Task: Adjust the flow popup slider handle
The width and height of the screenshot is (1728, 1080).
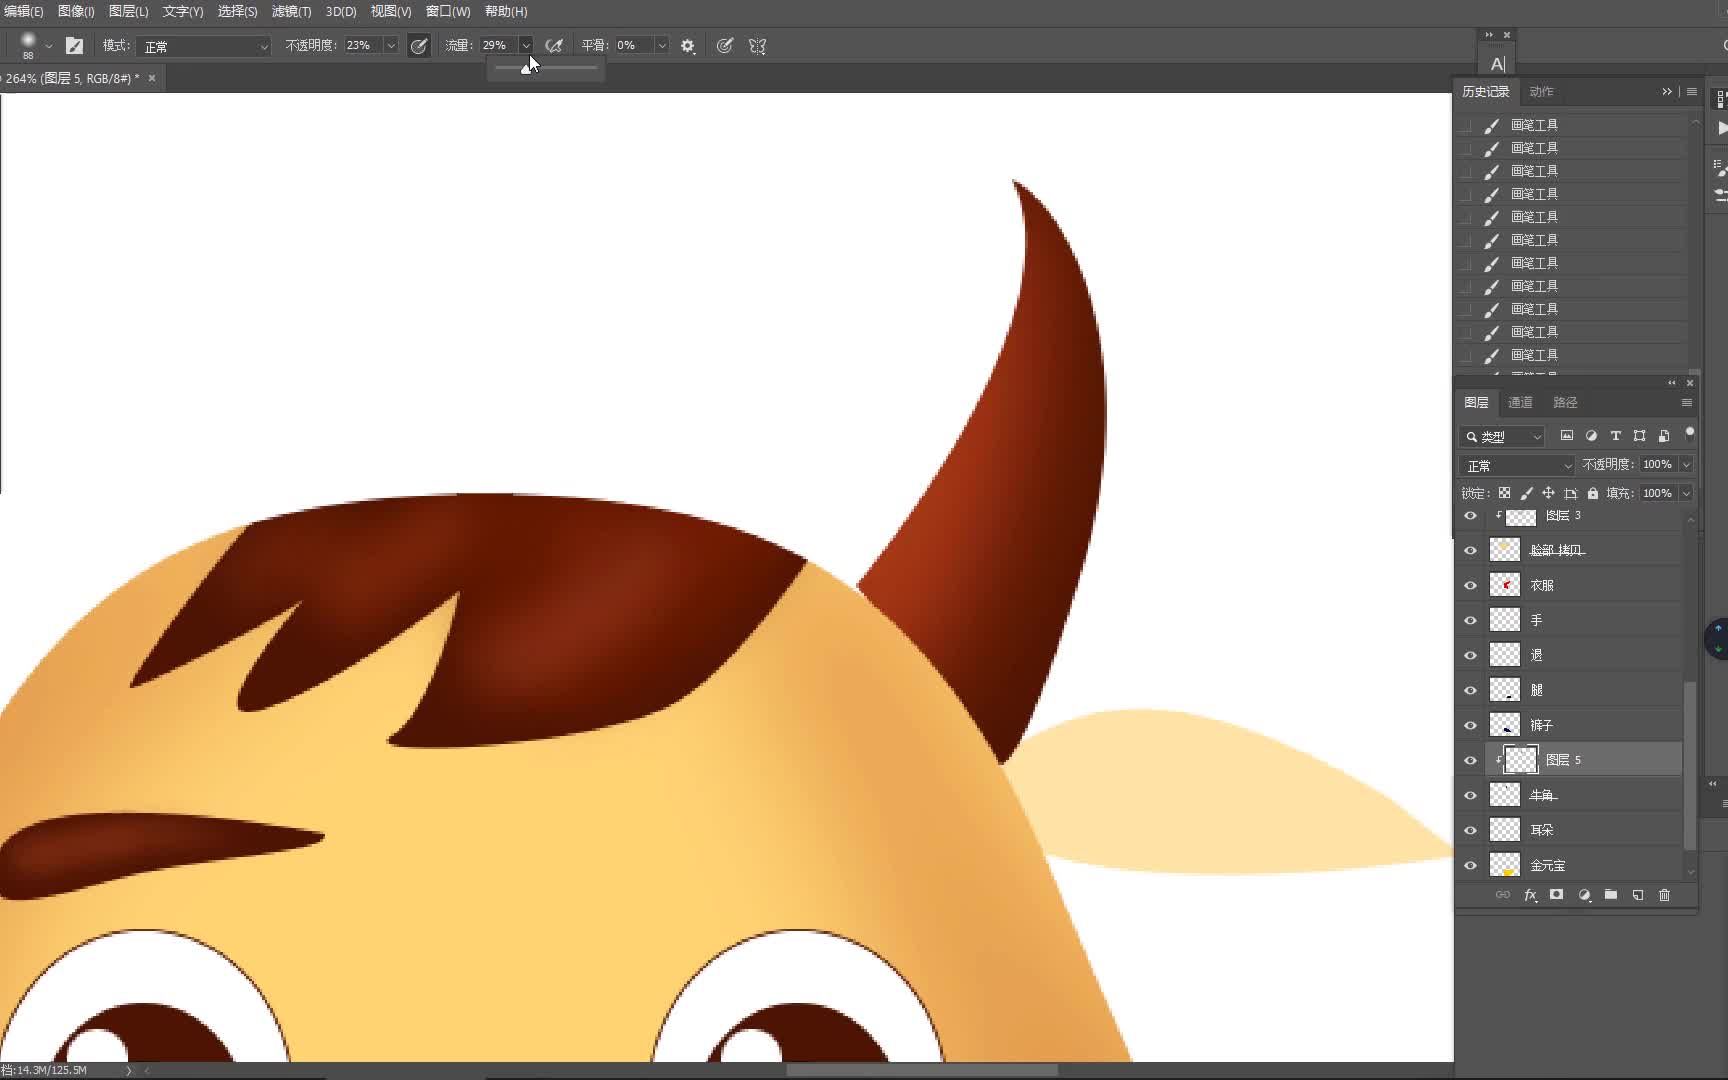Action: point(527,68)
